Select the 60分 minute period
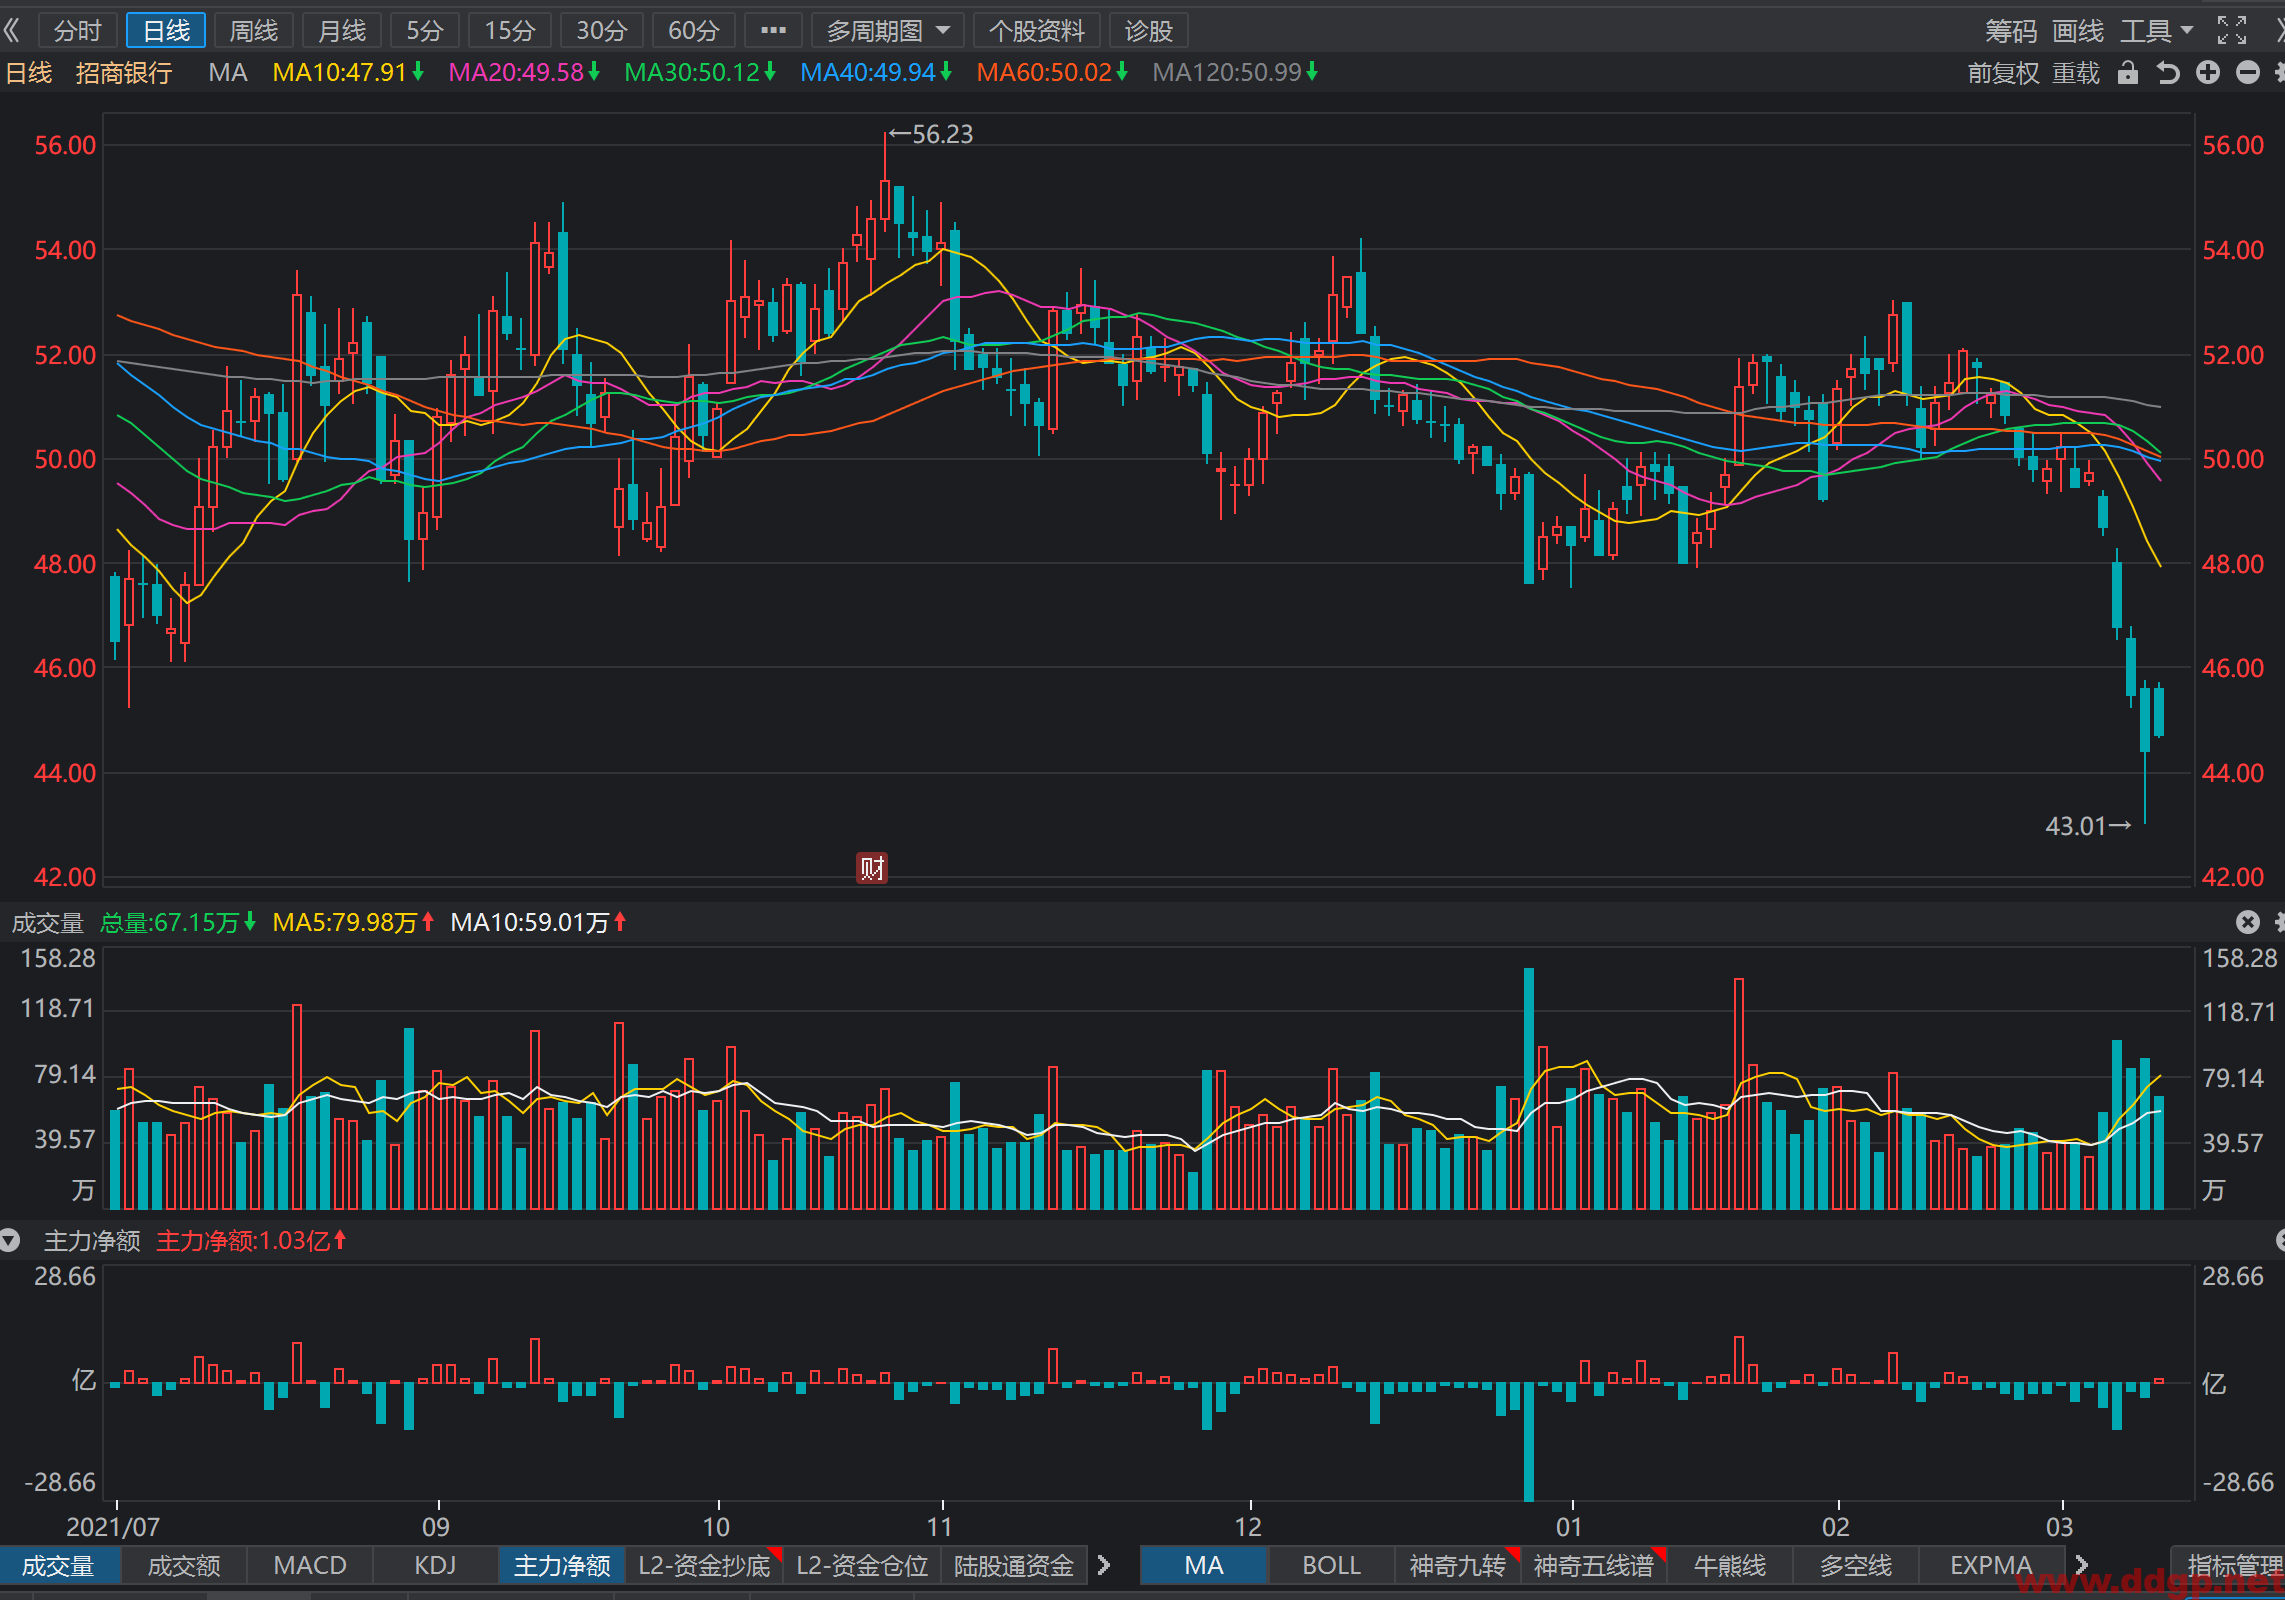The width and height of the screenshot is (2285, 1600). coord(694,31)
